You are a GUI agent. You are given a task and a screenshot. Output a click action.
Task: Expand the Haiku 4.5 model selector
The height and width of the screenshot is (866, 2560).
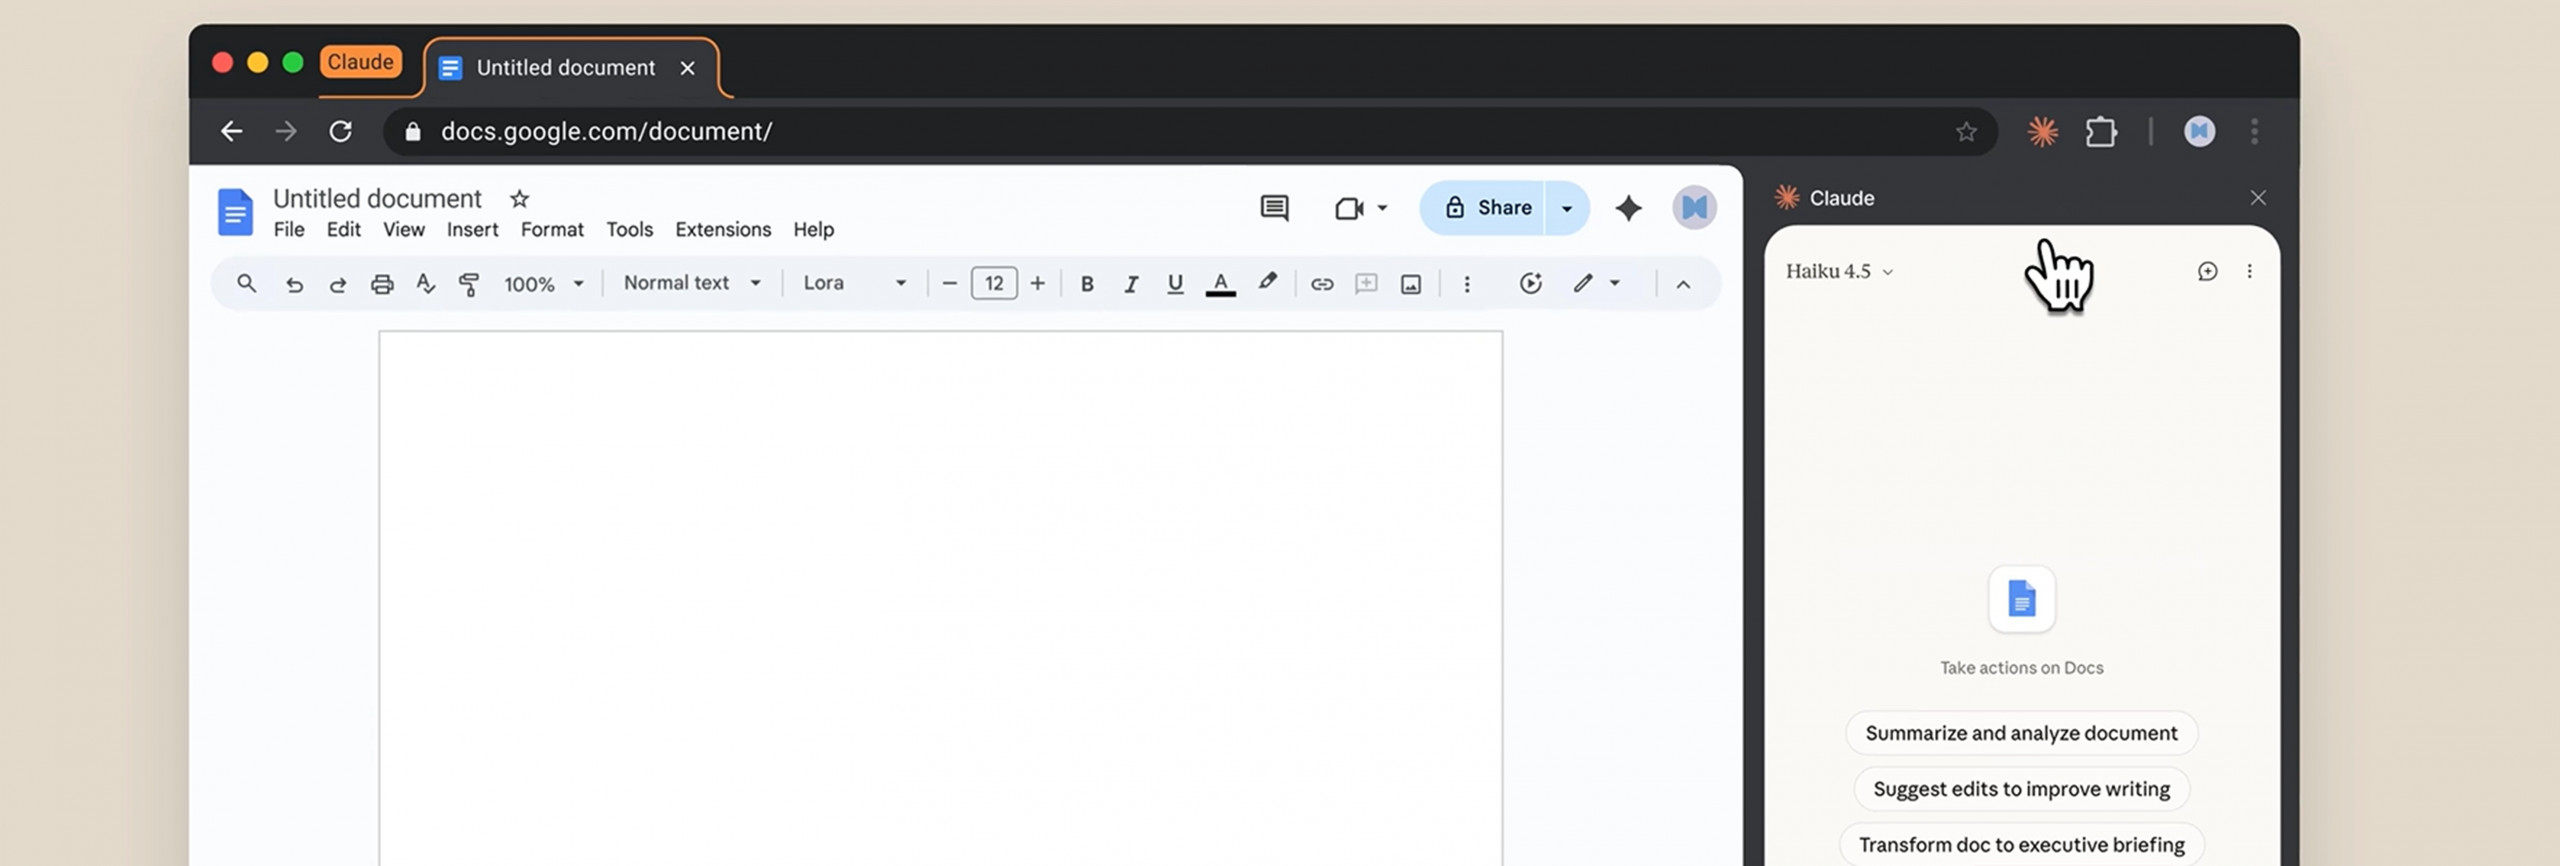point(1838,271)
